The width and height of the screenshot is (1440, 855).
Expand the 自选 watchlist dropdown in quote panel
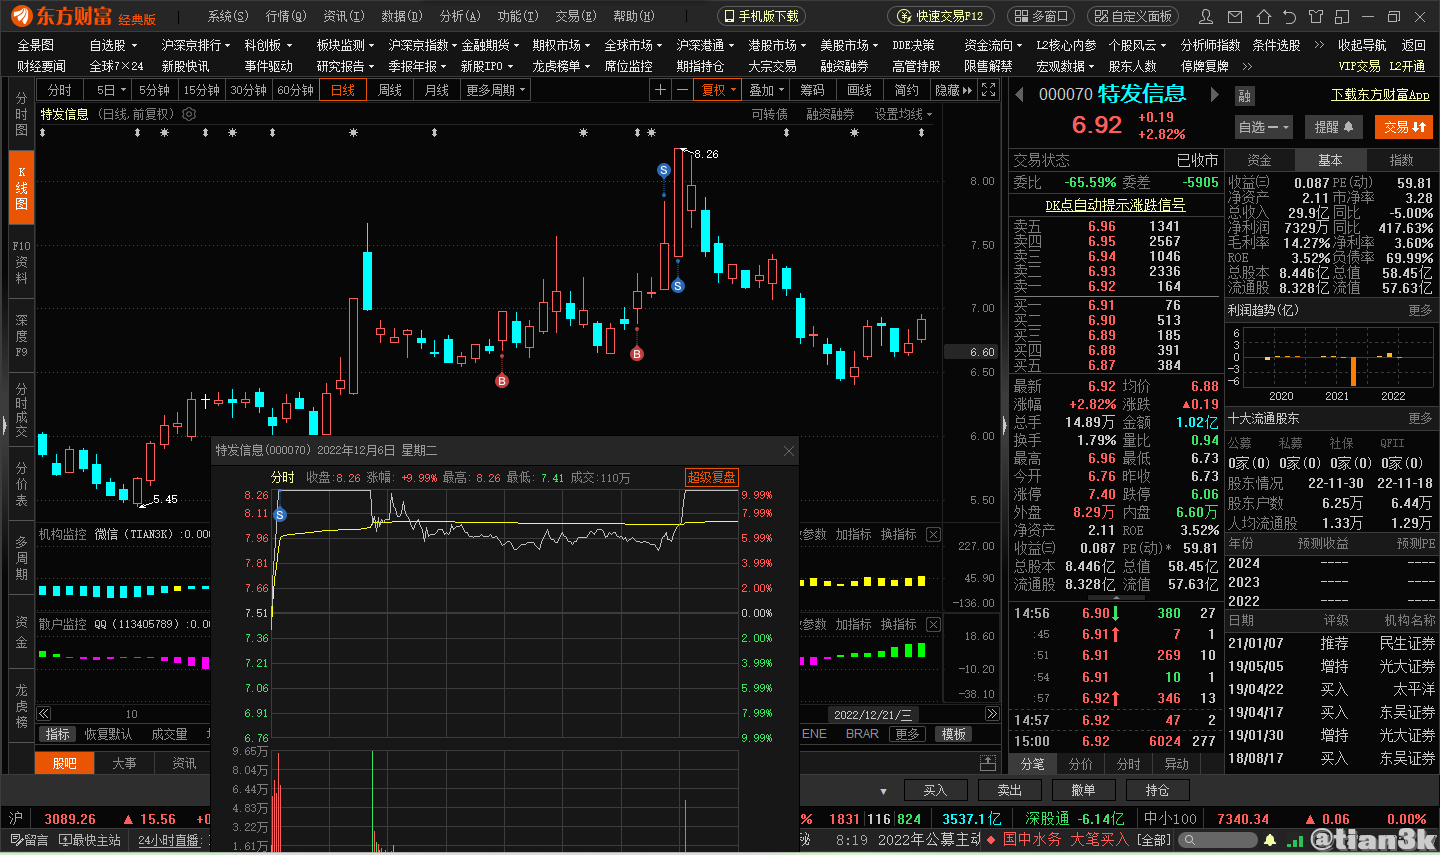(1264, 127)
